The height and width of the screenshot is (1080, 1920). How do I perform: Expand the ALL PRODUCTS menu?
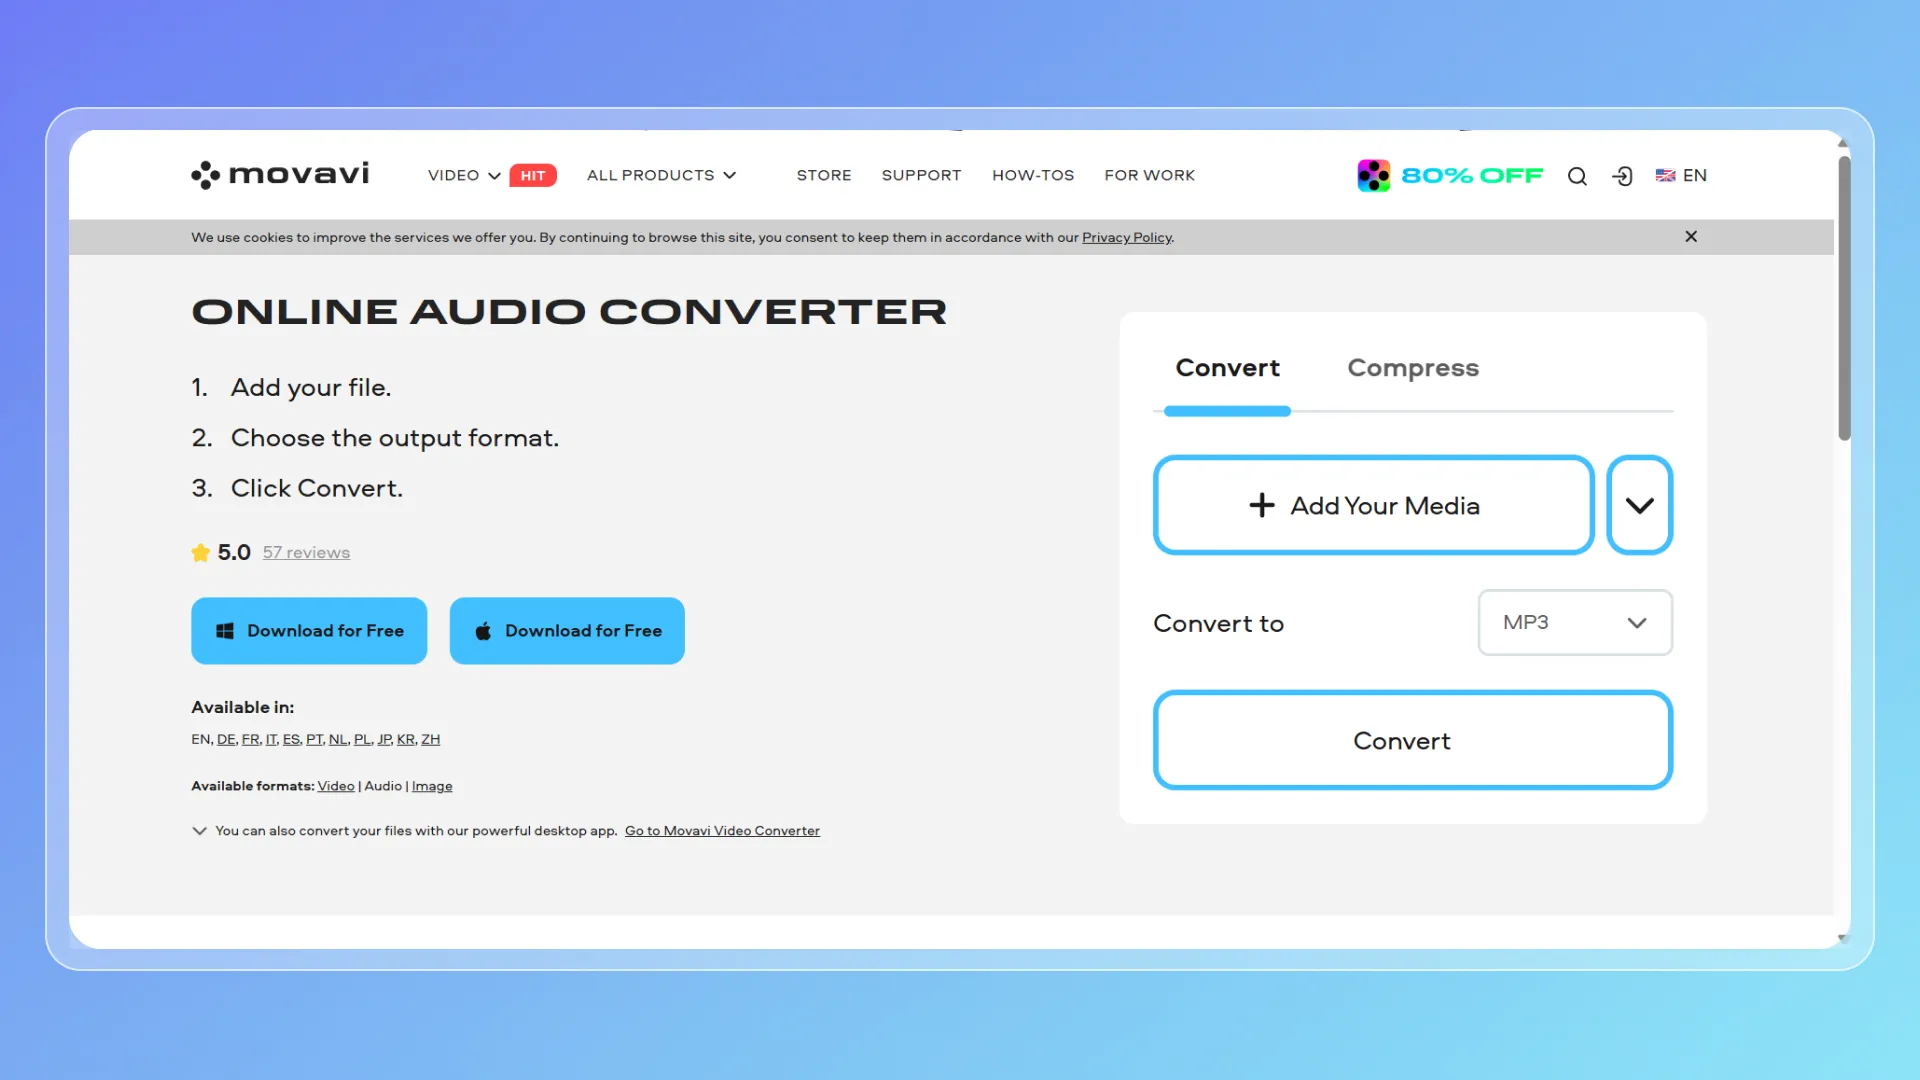(661, 175)
